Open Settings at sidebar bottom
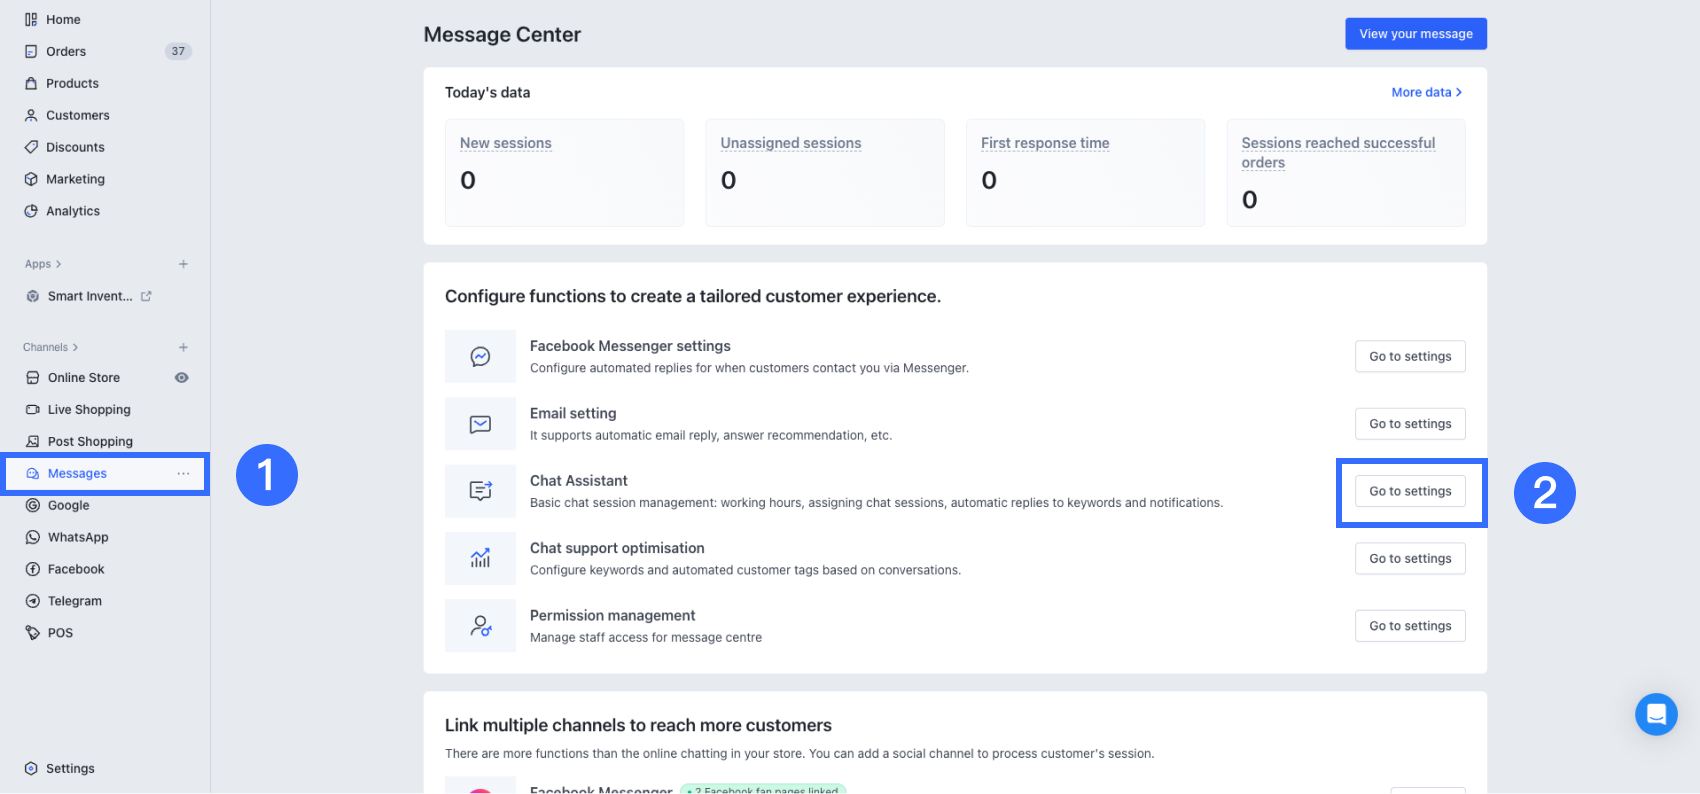This screenshot has height=794, width=1700. coord(70,769)
